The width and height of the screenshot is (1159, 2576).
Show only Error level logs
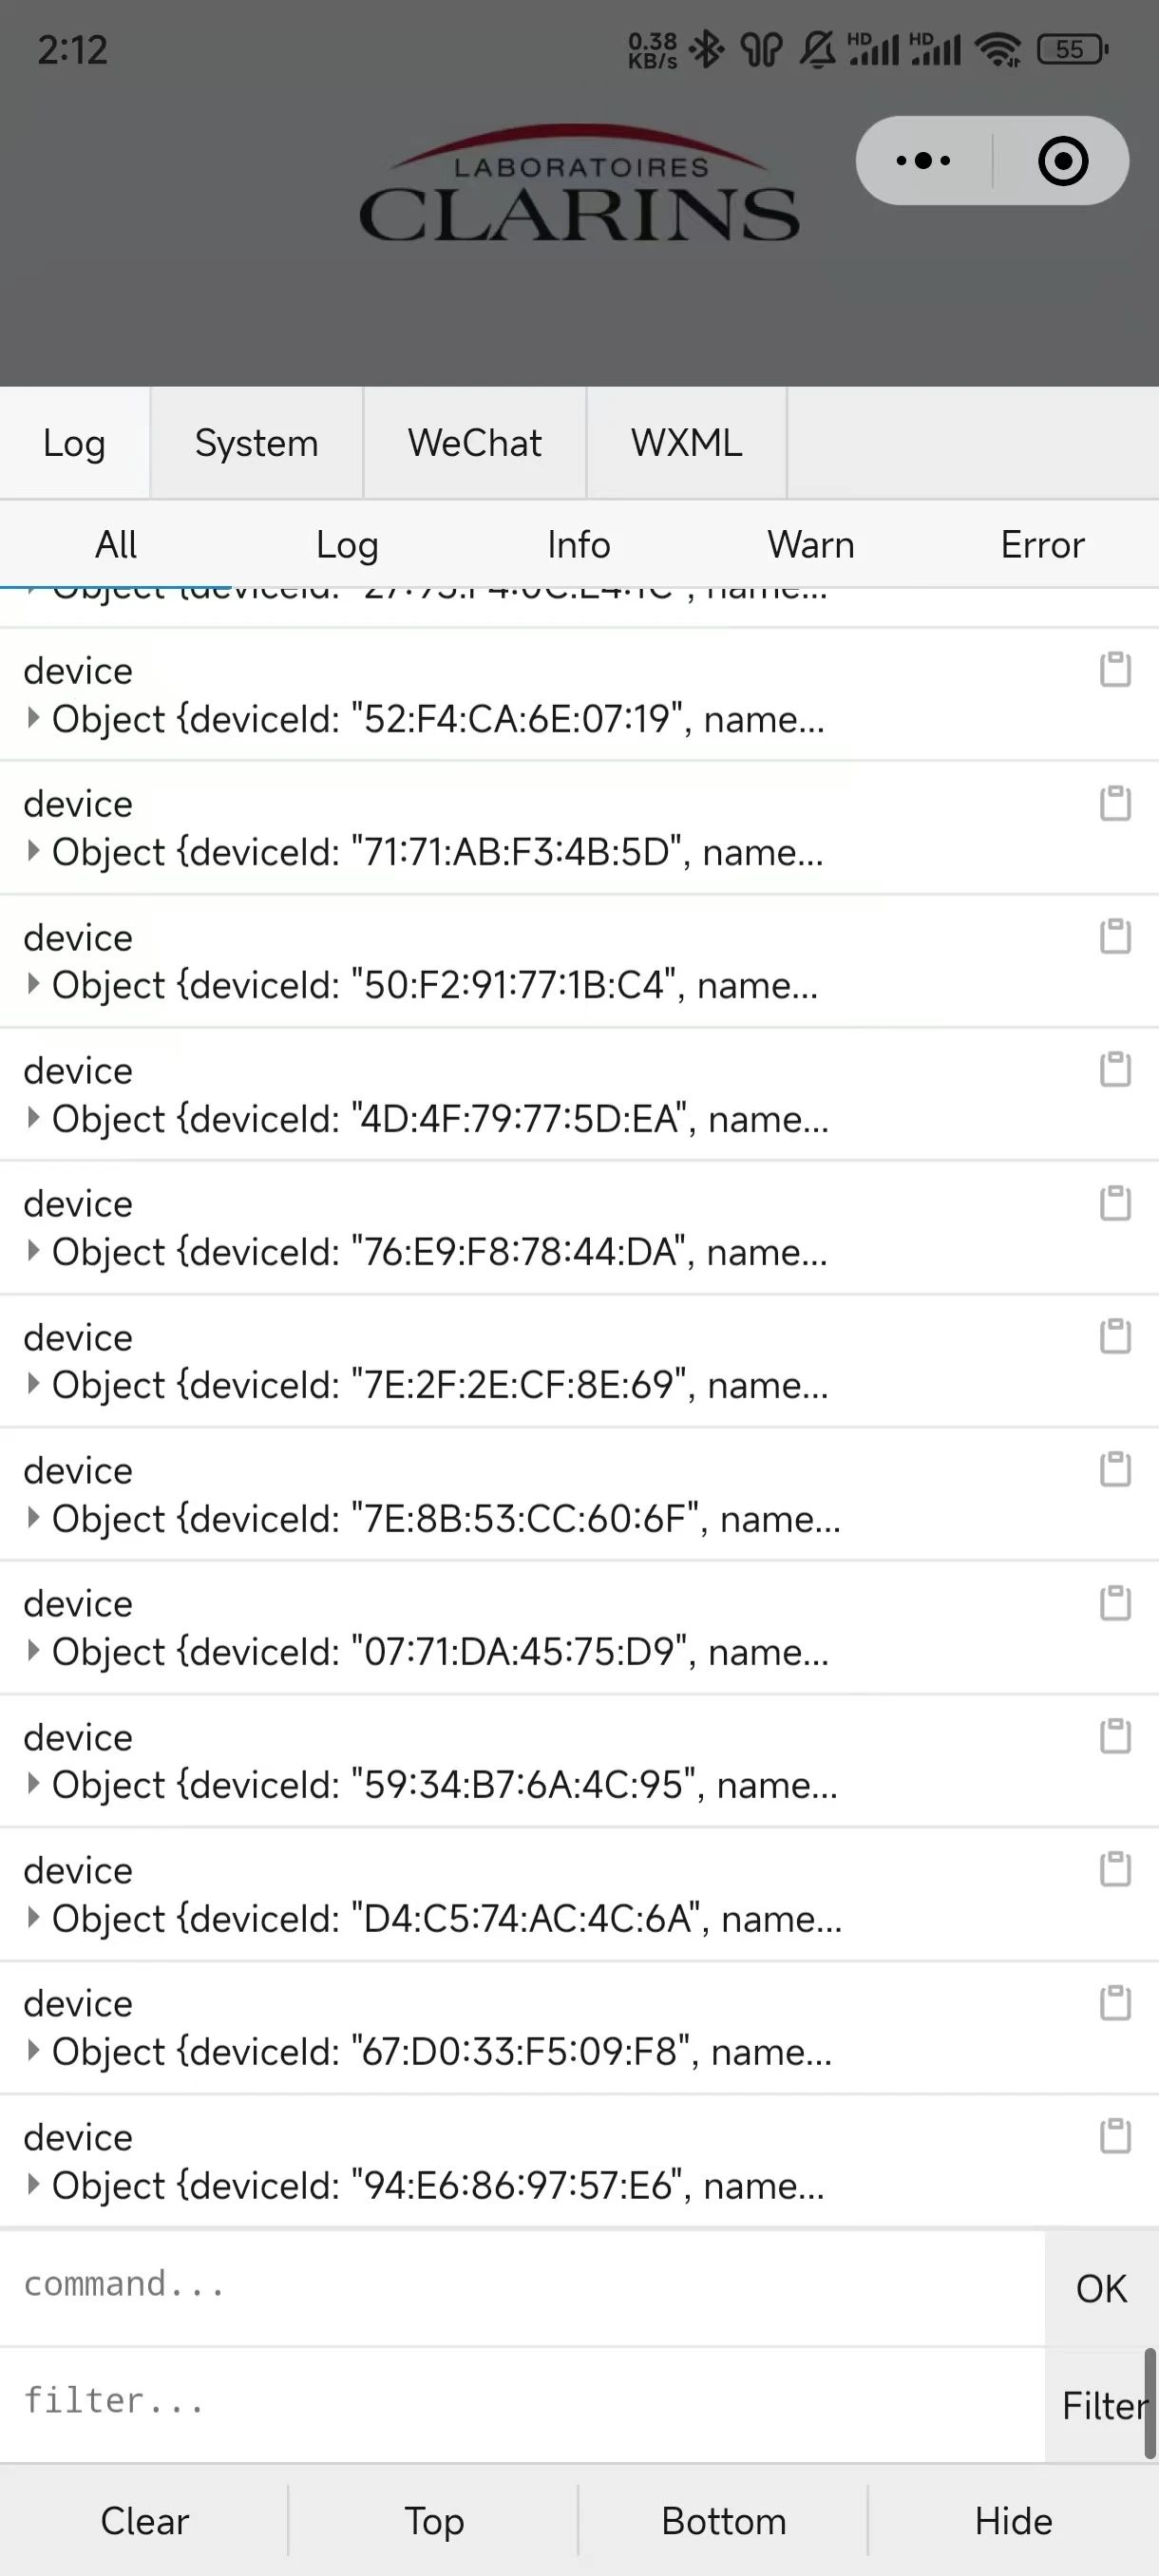coord(1043,545)
